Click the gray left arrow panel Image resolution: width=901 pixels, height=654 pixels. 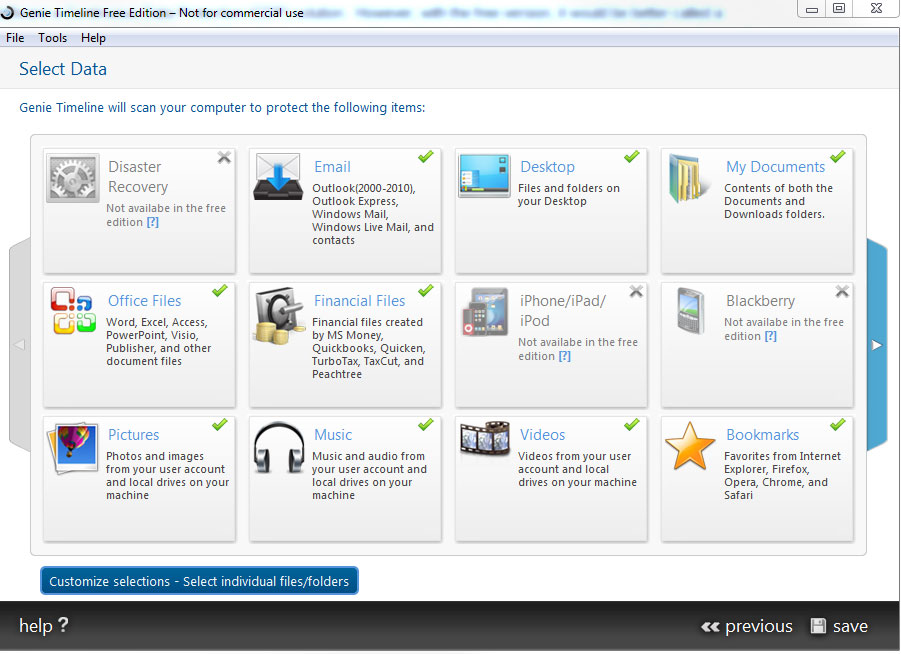pyautogui.click(x=20, y=345)
